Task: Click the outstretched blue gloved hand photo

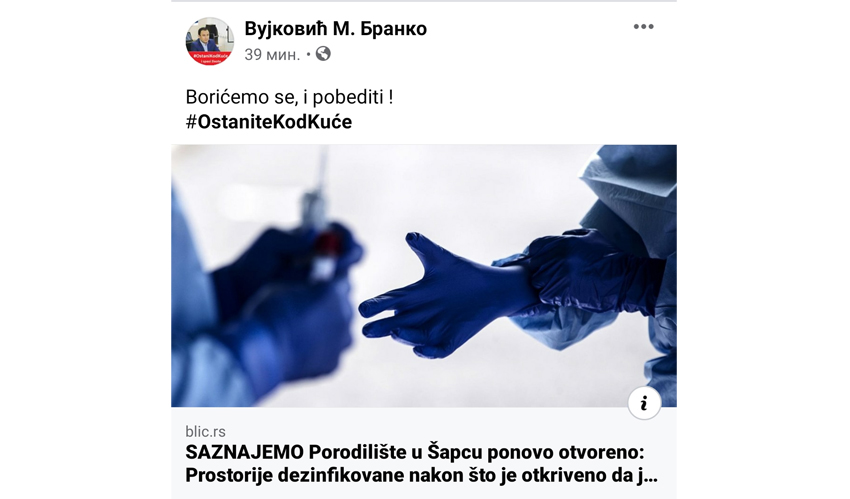Action: (445, 295)
